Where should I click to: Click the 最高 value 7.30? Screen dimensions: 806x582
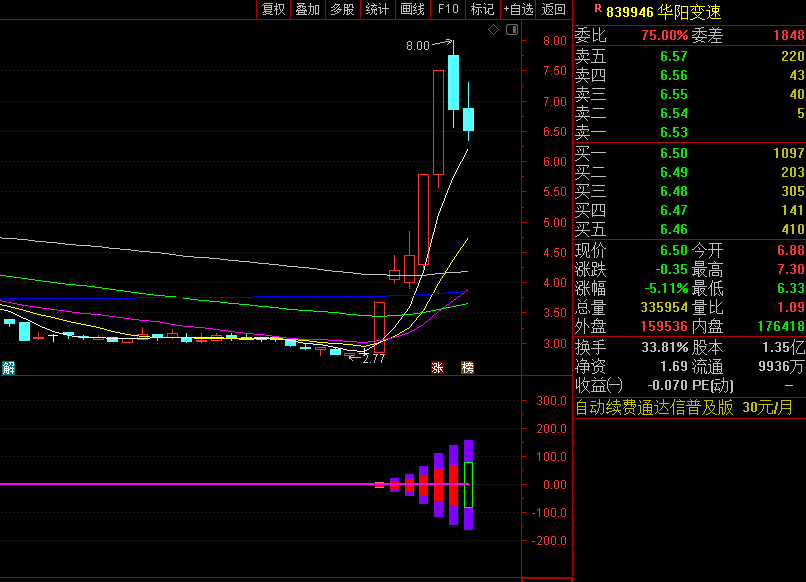click(791, 269)
